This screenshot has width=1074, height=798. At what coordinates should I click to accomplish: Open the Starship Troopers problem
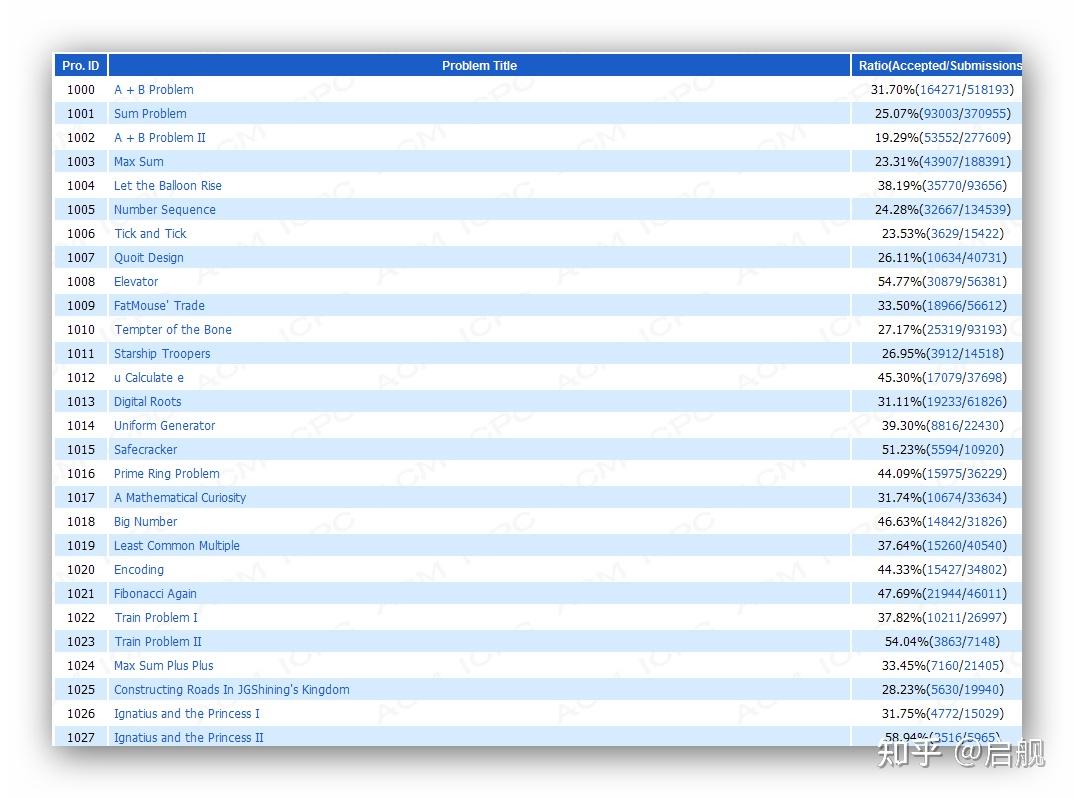point(162,353)
